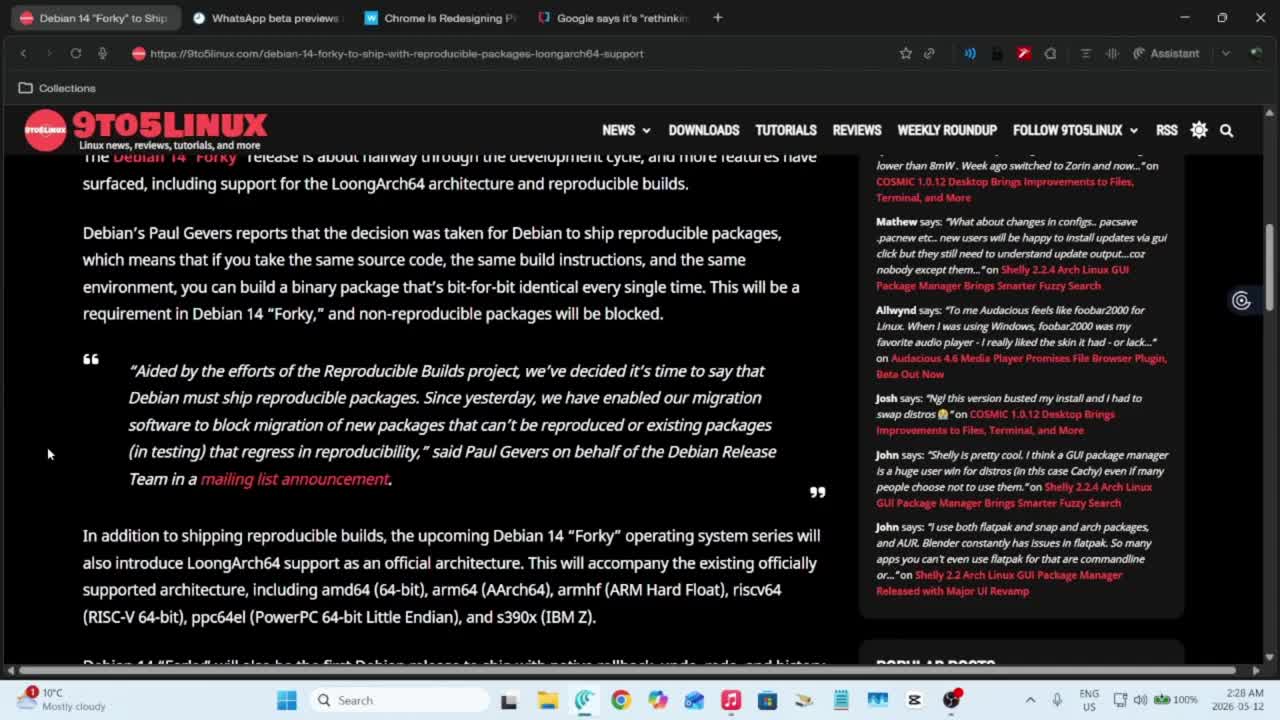
Task: Open Apple Music from the taskbar
Action: (x=731, y=700)
